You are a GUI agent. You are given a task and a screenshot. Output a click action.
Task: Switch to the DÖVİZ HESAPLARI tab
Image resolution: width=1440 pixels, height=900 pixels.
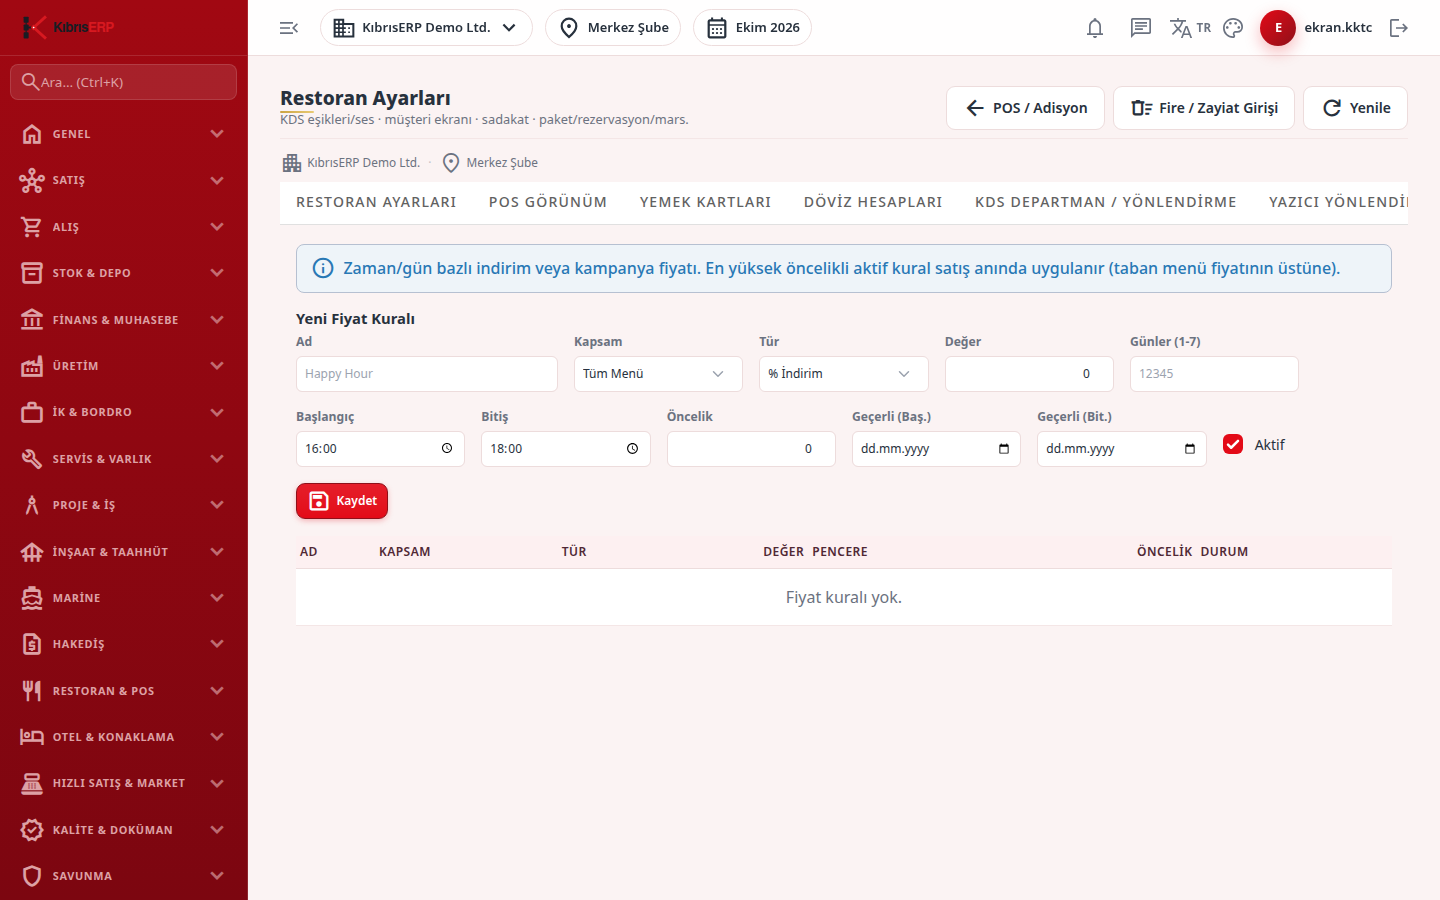[x=873, y=202]
